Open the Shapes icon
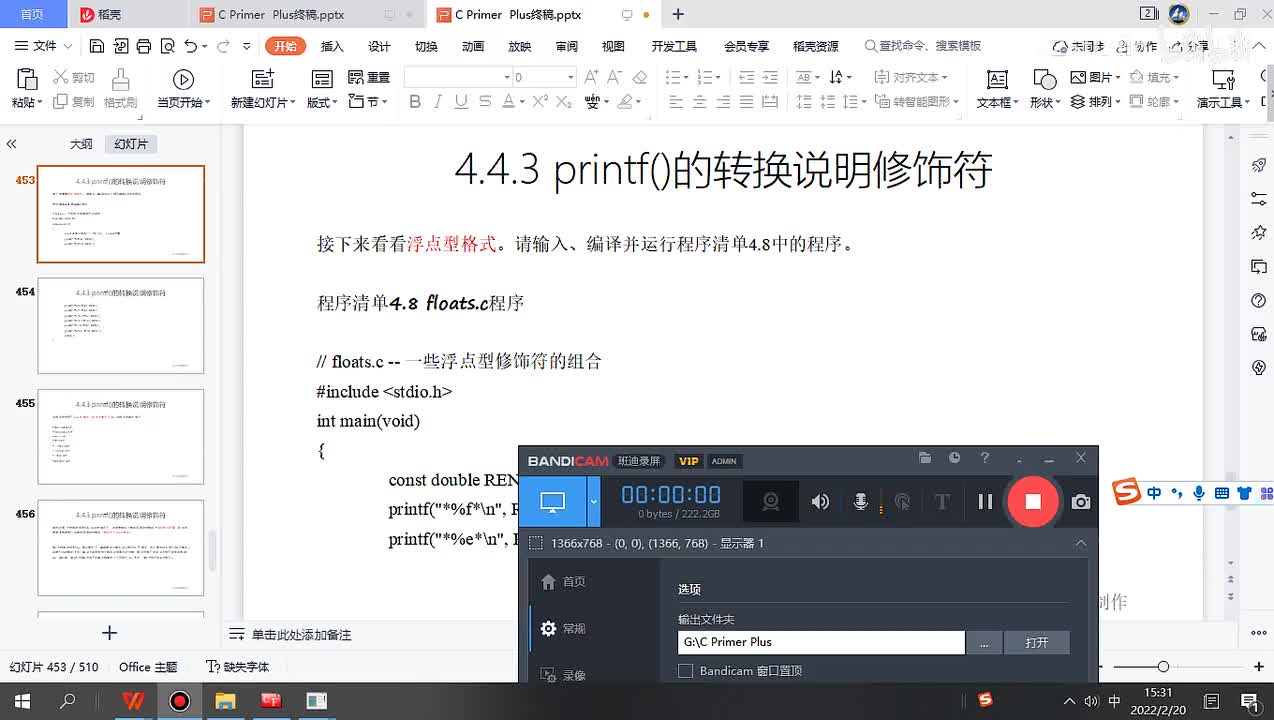The height and width of the screenshot is (720, 1274). click(x=1044, y=80)
